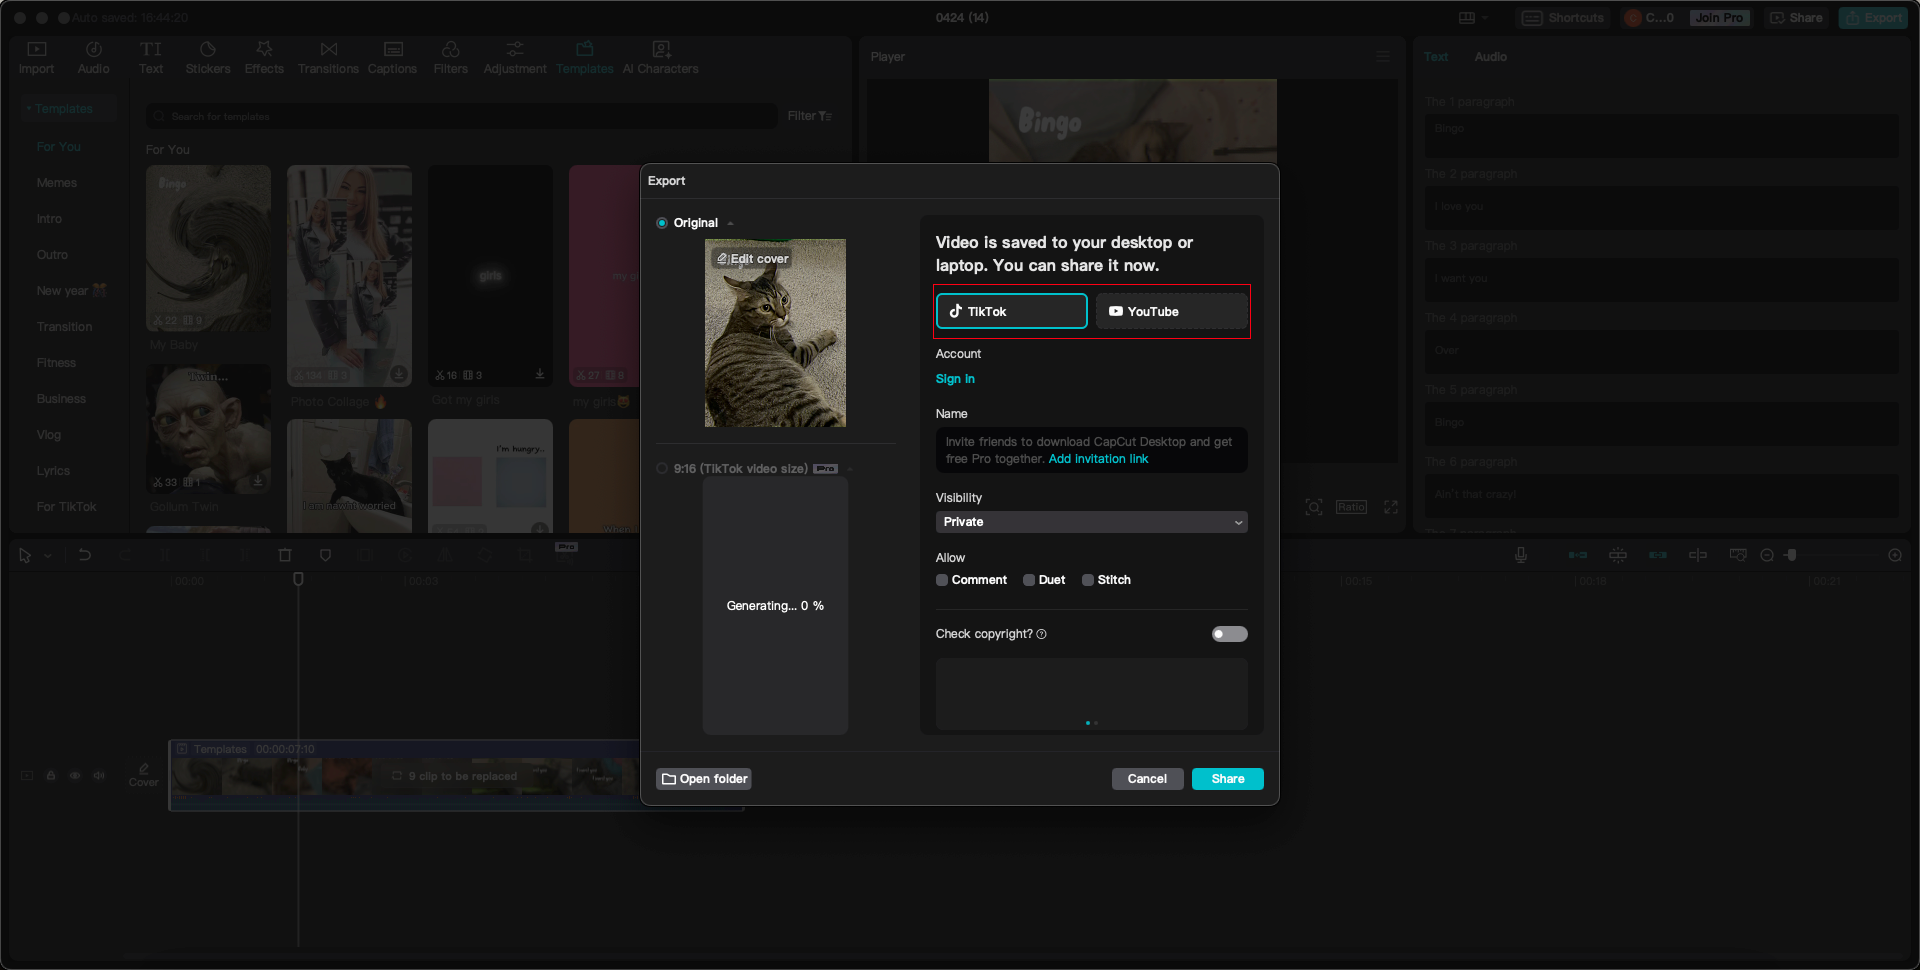Click the Name input field in Export dialog
Image resolution: width=1920 pixels, height=970 pixels.
pyautogui.click(x=1092, y=450)
